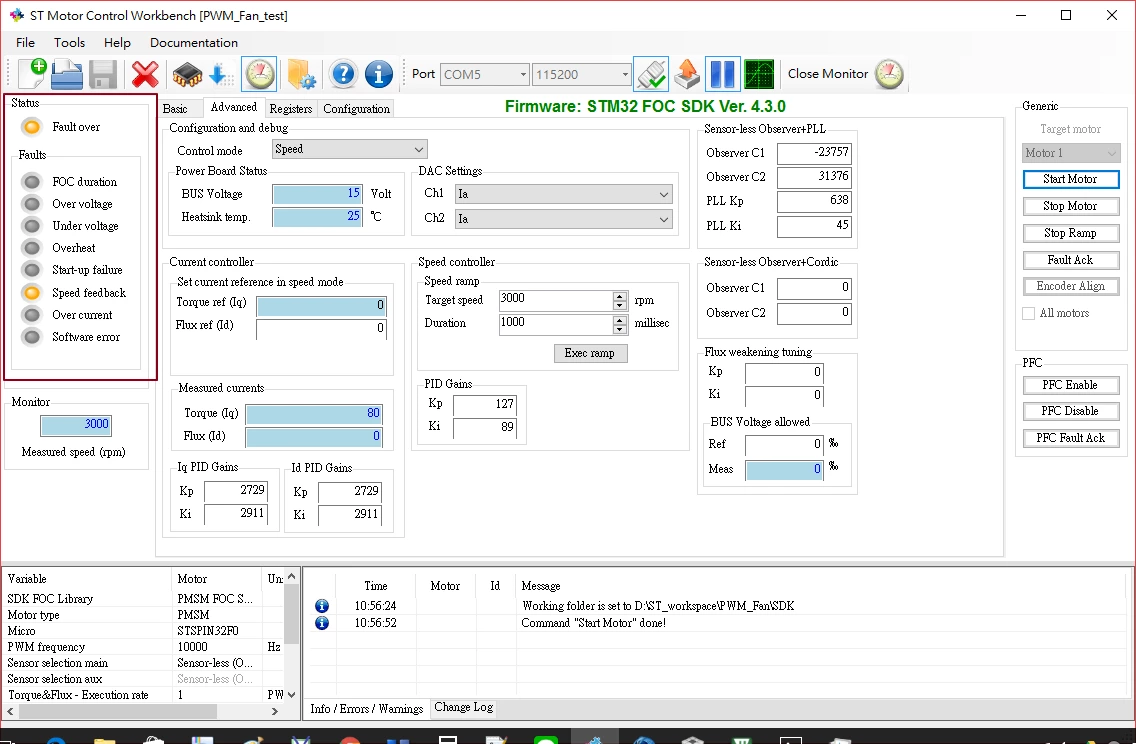Click the variable list horizontal scroll right arrow

(275, 711)
